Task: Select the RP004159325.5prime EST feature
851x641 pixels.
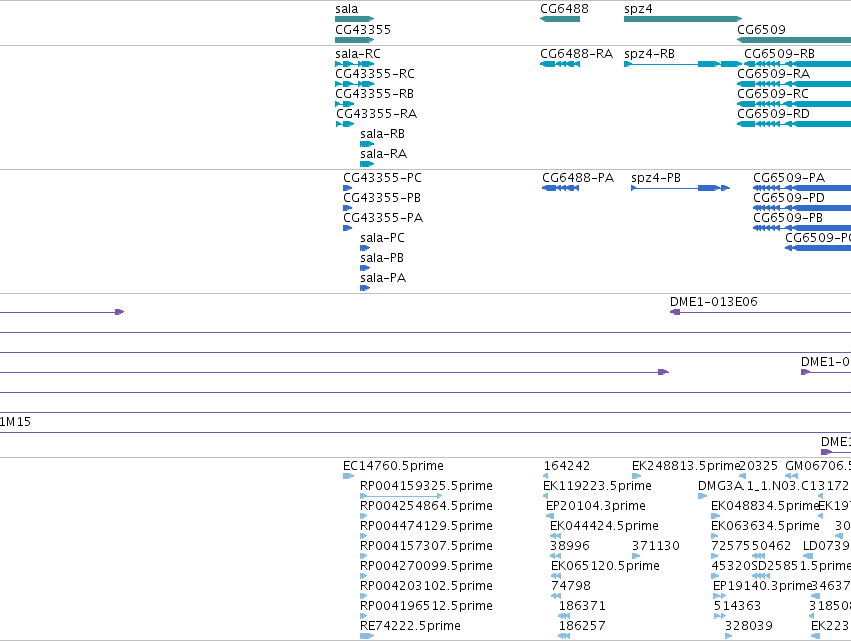Action: pos(401,496)
